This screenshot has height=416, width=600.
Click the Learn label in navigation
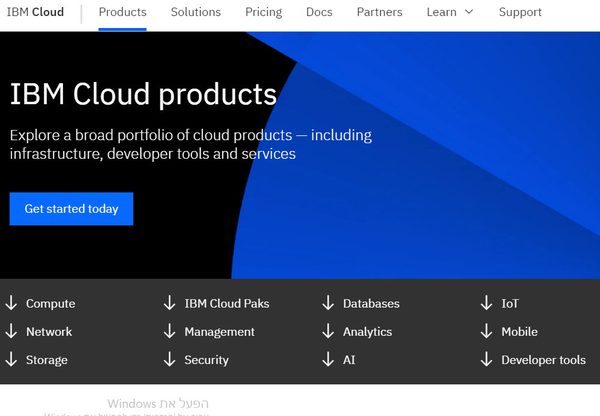pos(442,12)
